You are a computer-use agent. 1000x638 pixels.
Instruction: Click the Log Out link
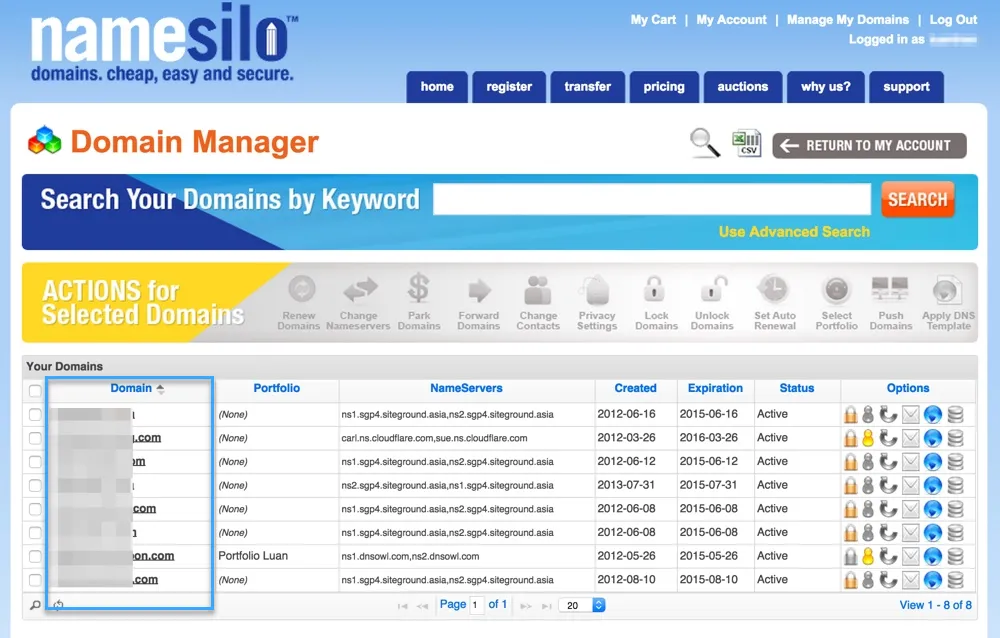(953, 20)
